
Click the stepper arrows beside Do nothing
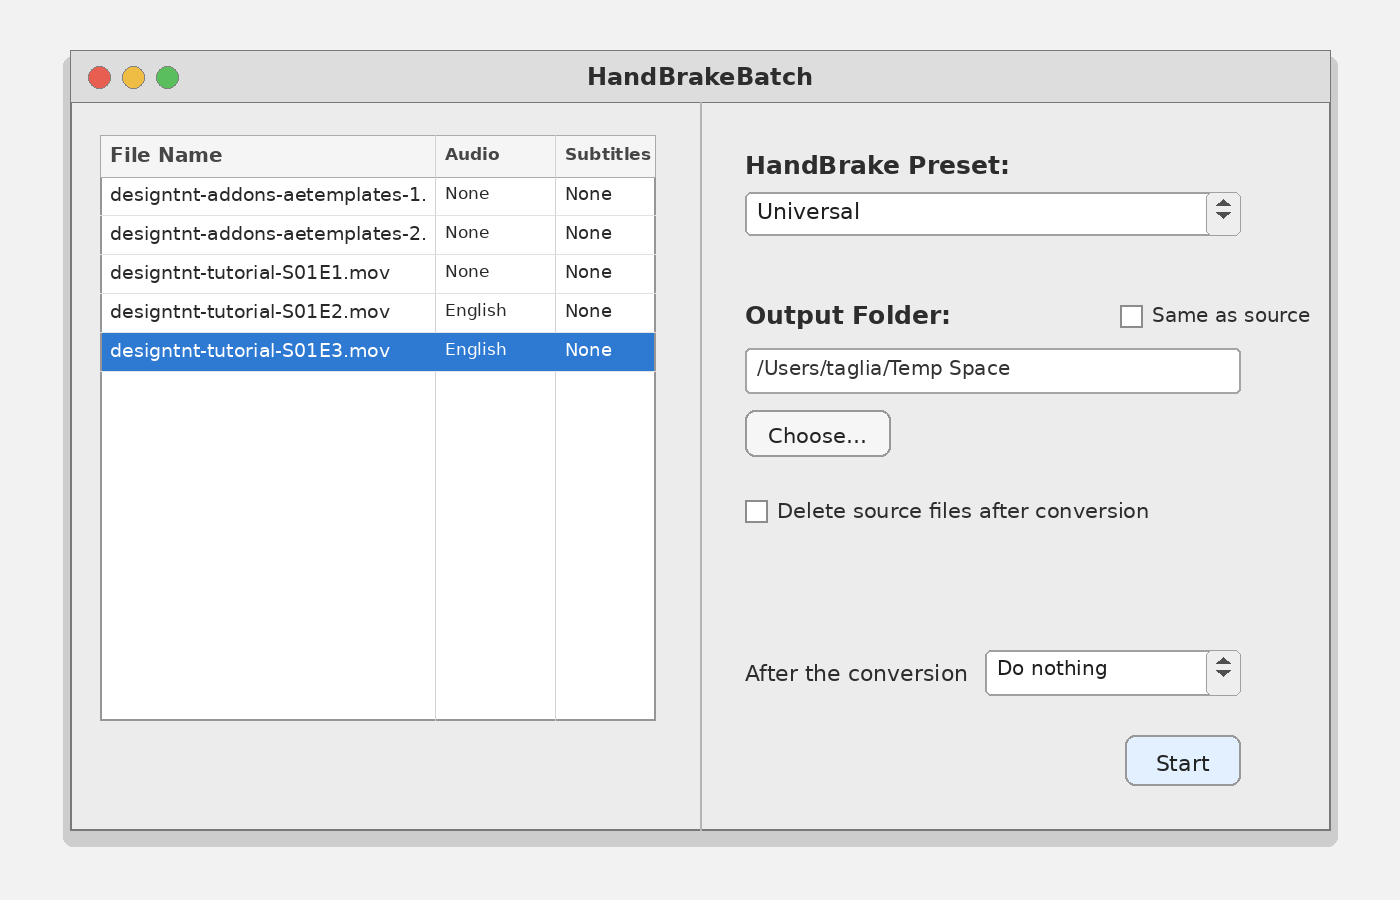(x=1223, y=673)
